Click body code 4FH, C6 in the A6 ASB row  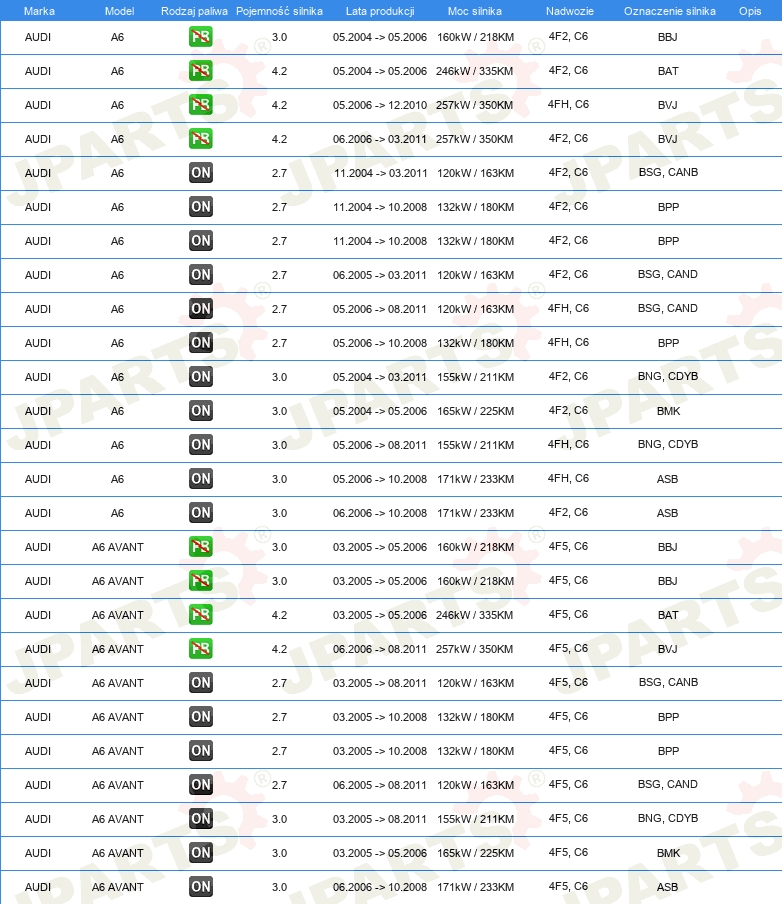568,479
